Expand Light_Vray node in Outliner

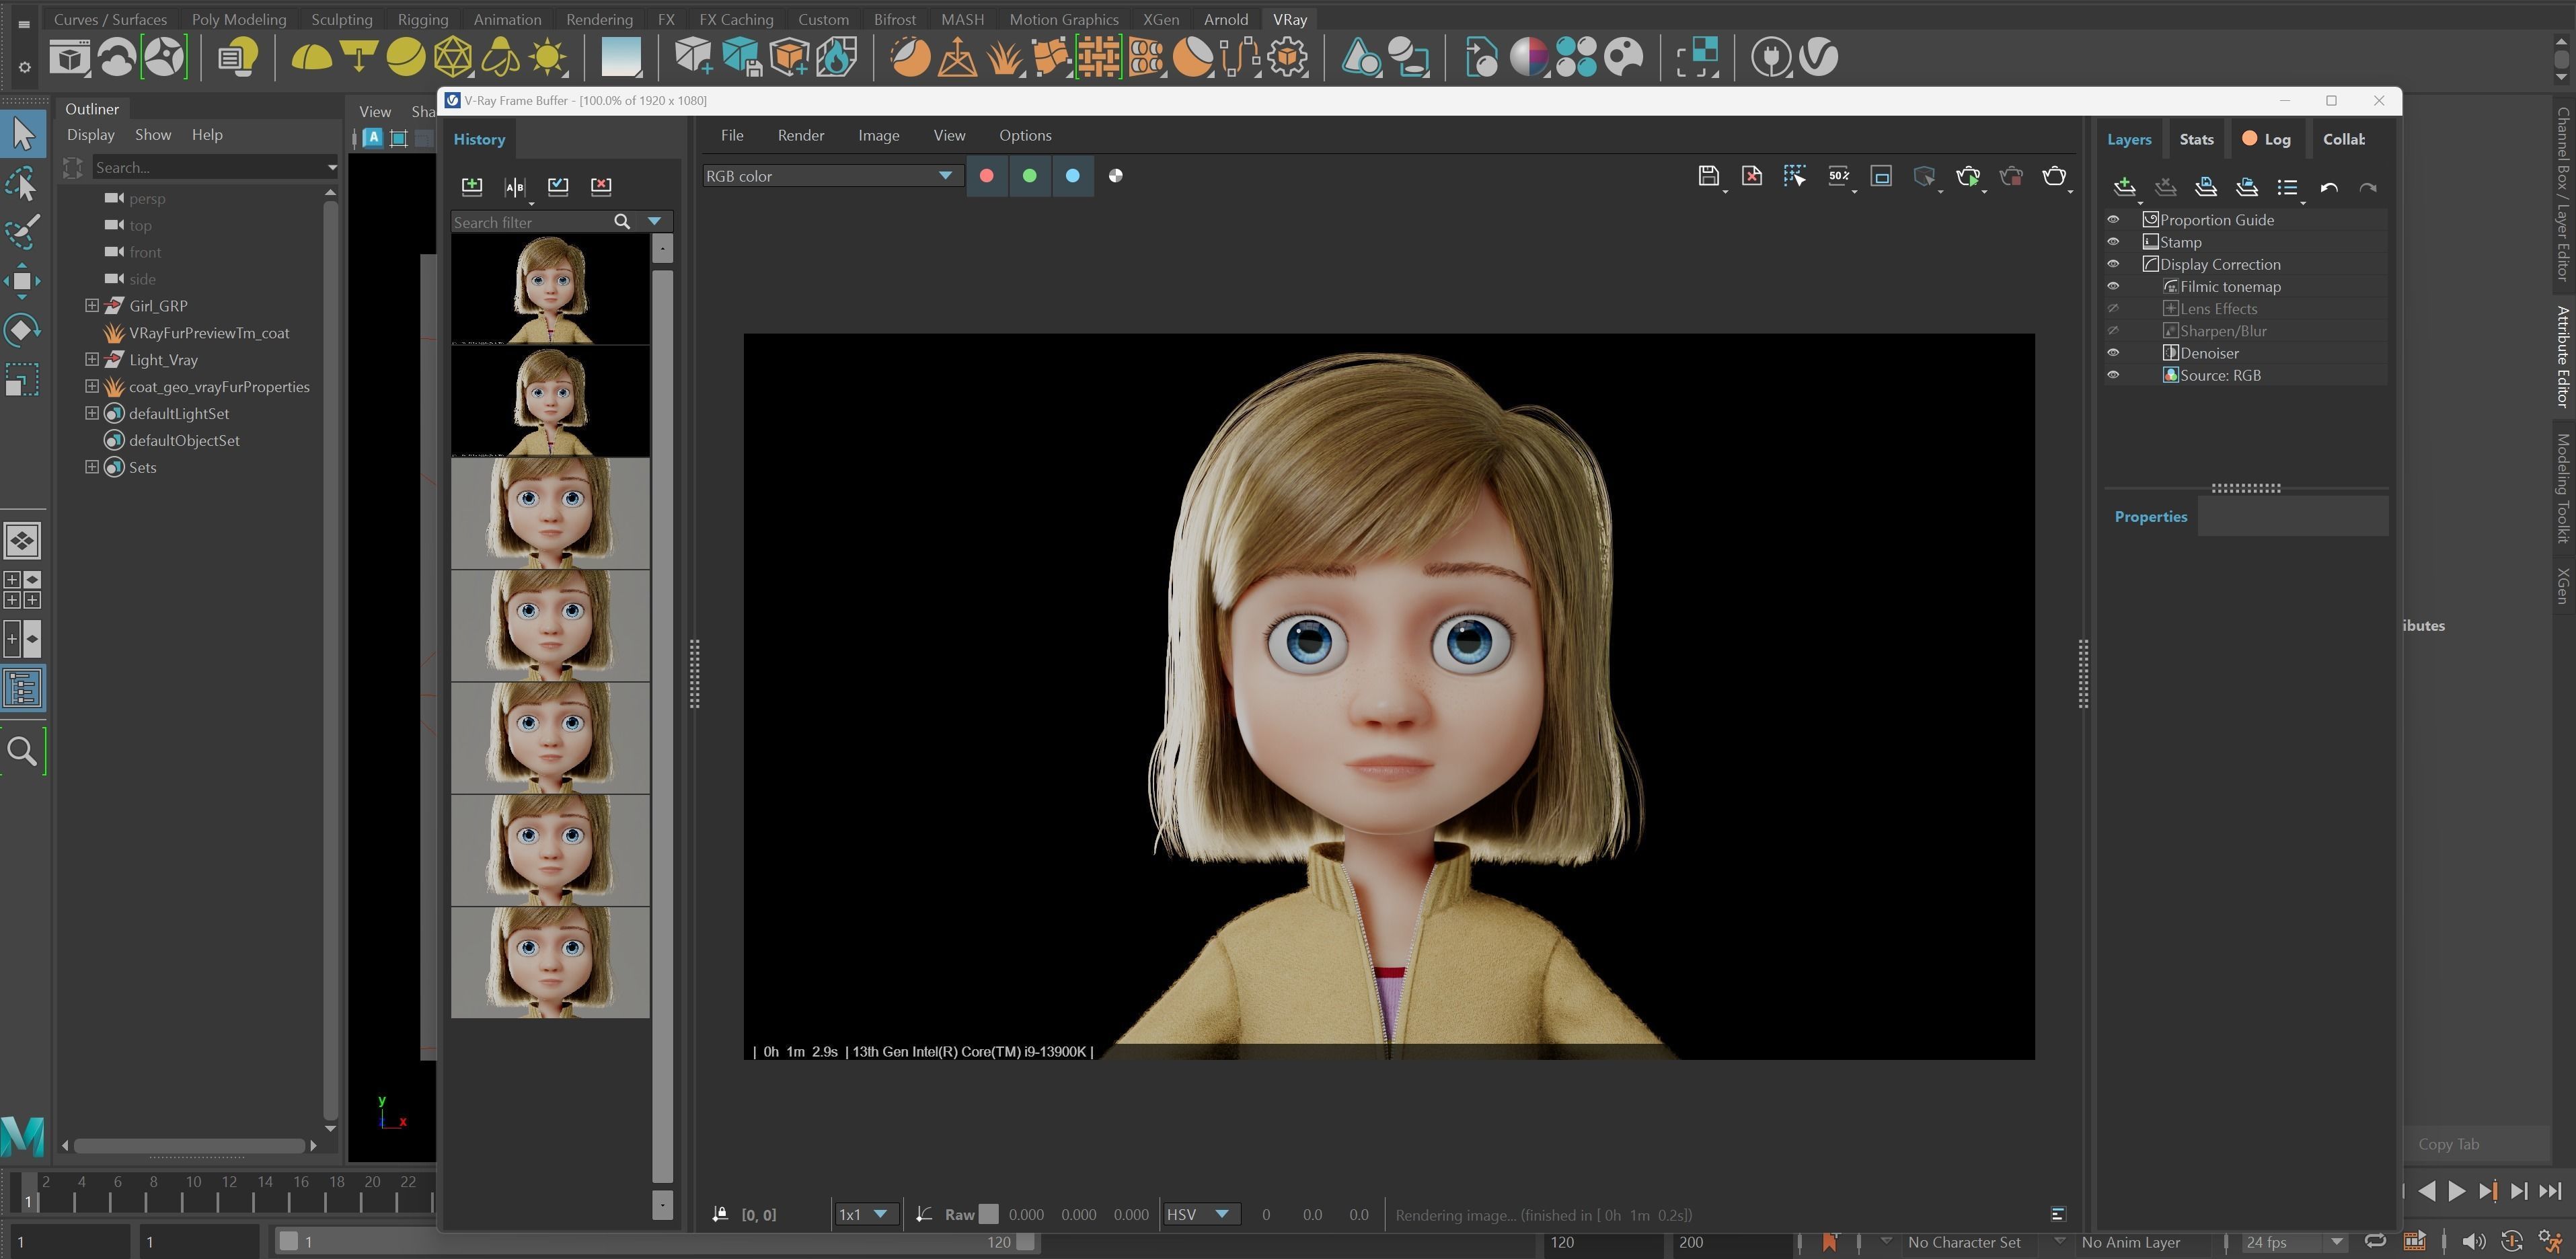click(x=92, y=359)
